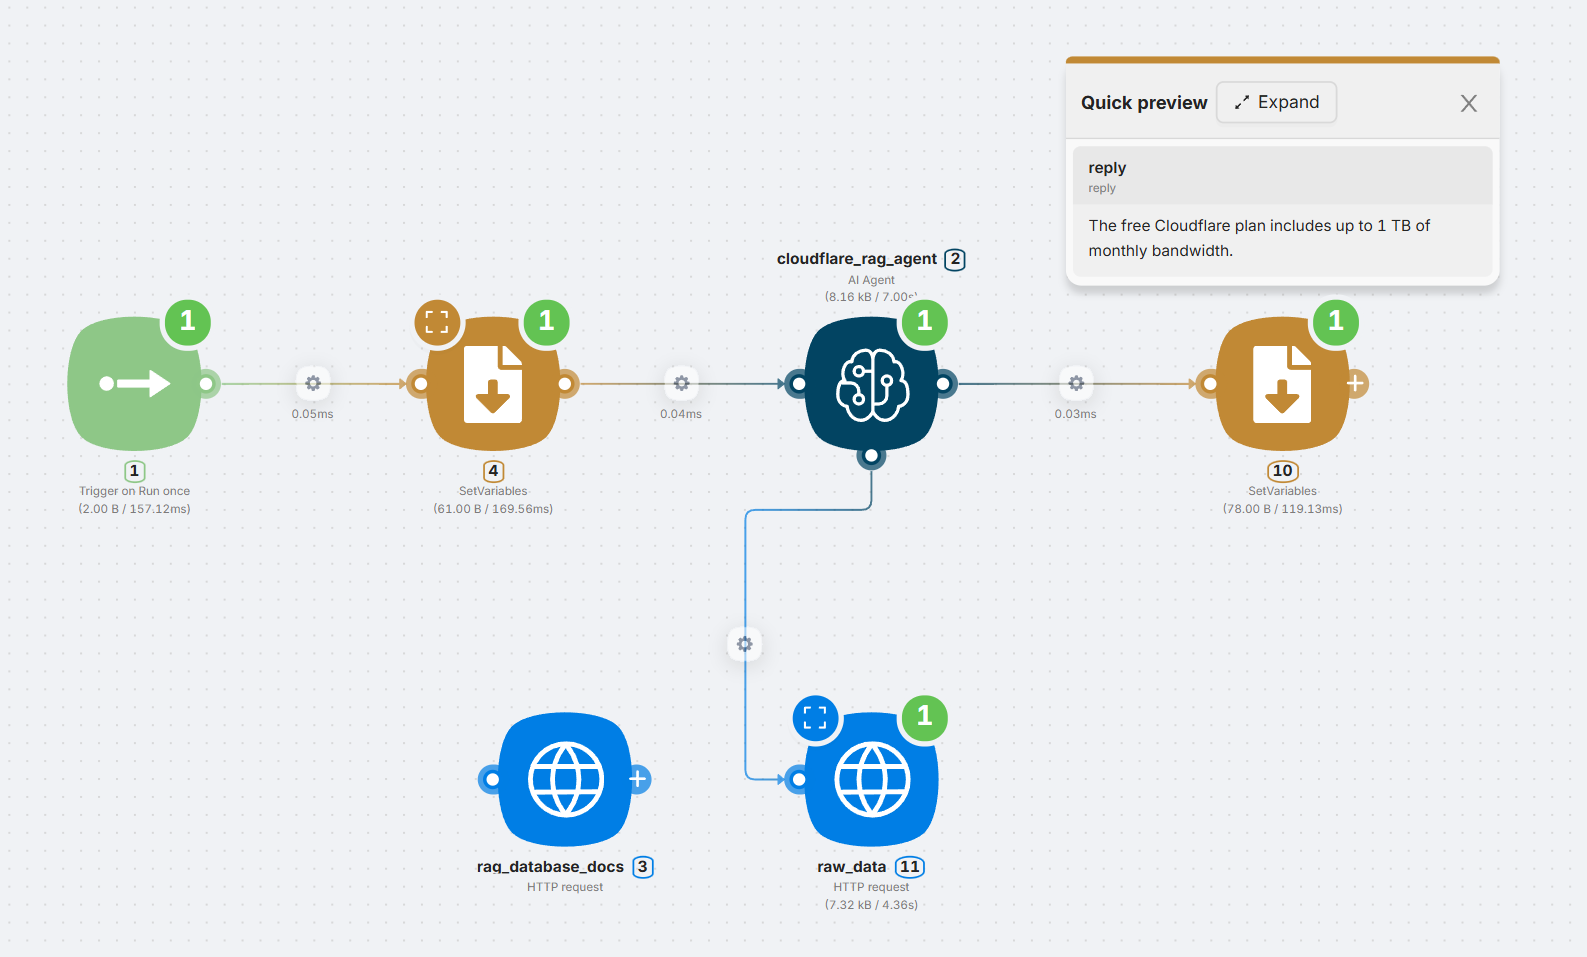Open settings gear on the 0.04ms connection

(x=681, y=383)
